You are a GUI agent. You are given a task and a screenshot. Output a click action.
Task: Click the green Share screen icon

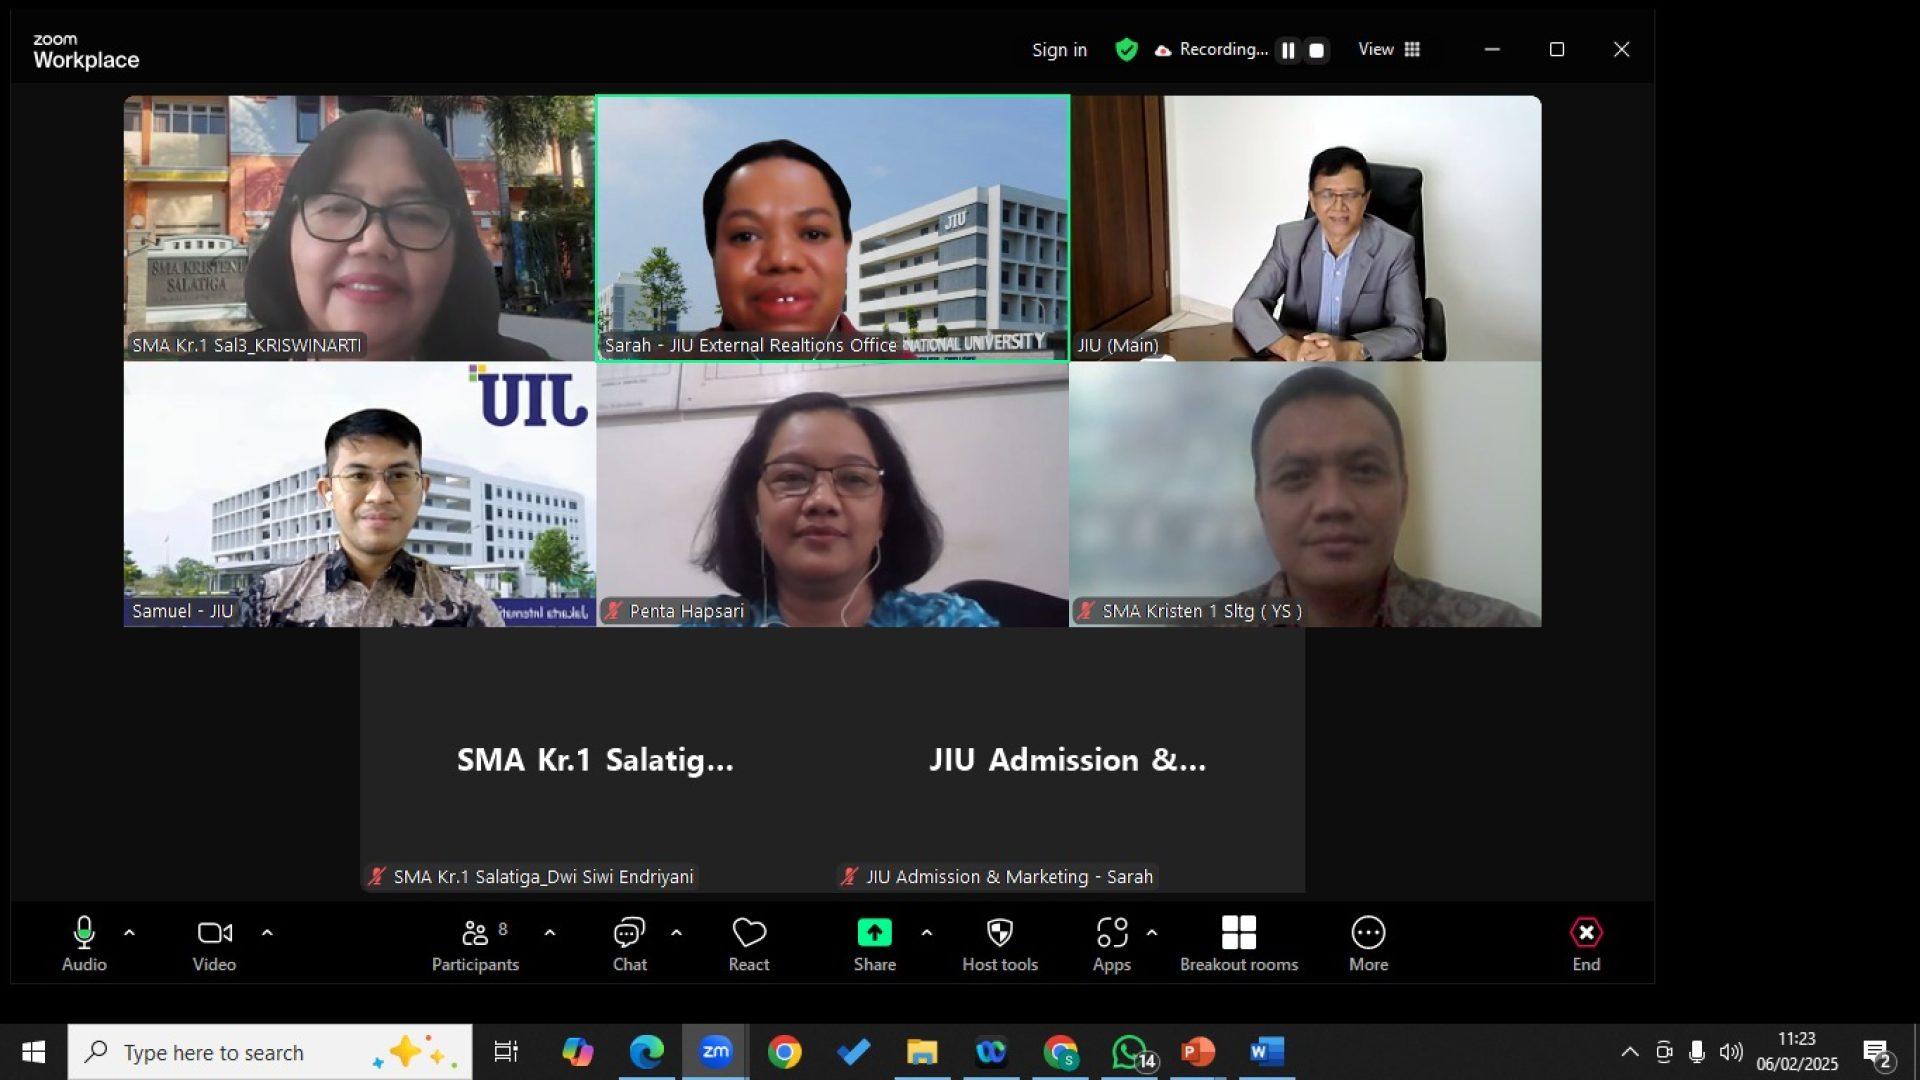874,932
